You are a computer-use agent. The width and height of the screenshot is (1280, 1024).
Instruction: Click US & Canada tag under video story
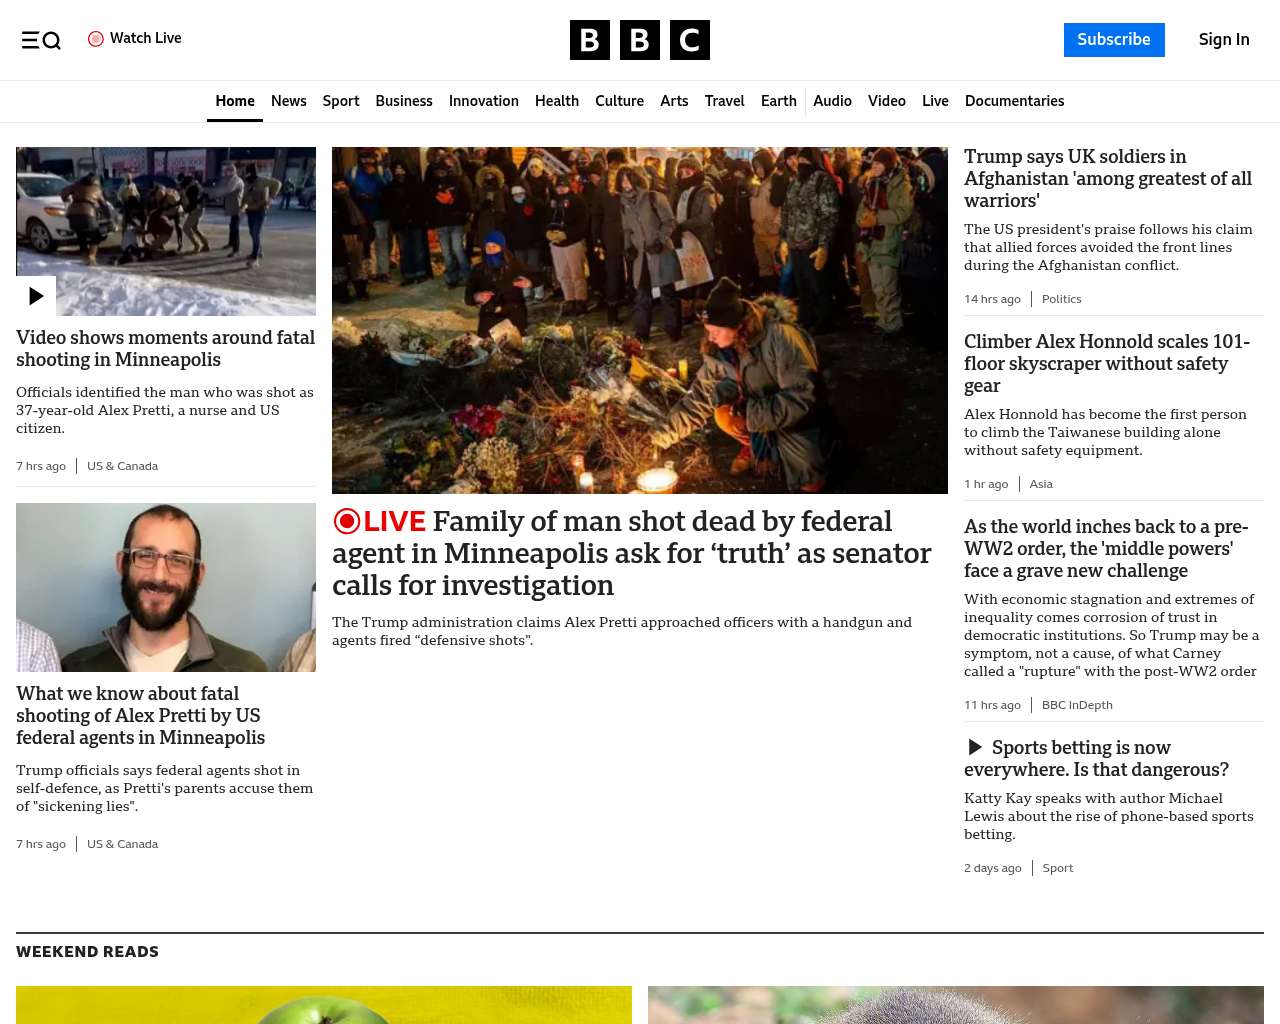tap(122, 466)
